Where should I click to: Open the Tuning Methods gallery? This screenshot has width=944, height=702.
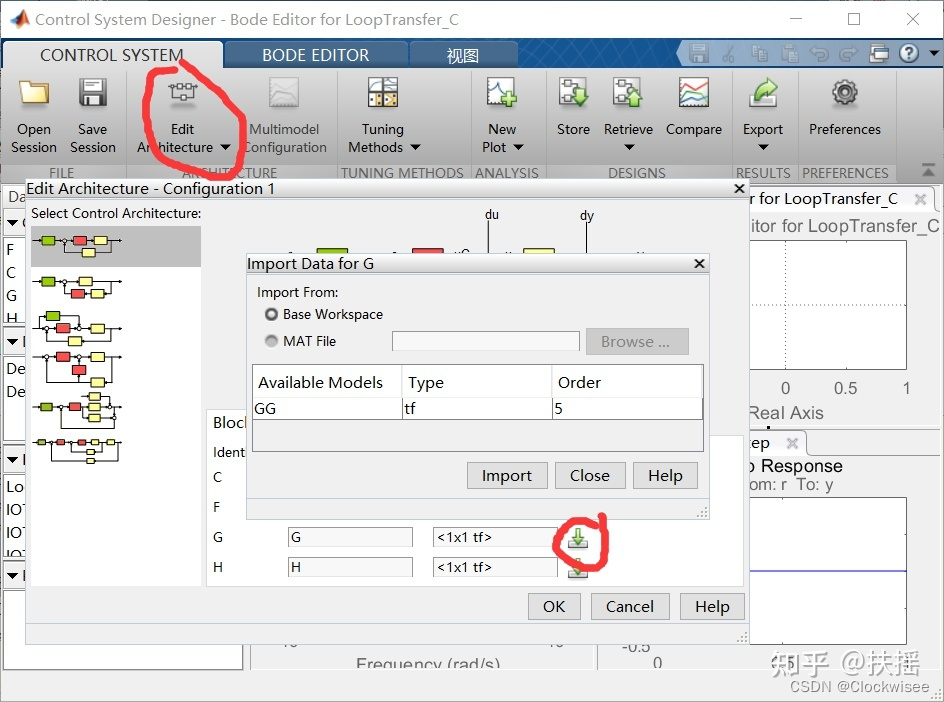coord(383,116)
